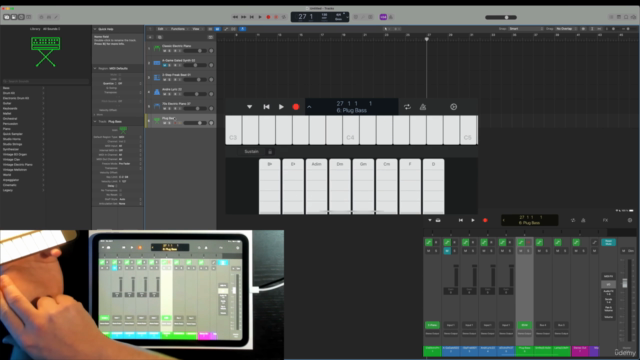Click Play in Logic's top control bar
Screen dimensions: 640x360
[260, 17]
